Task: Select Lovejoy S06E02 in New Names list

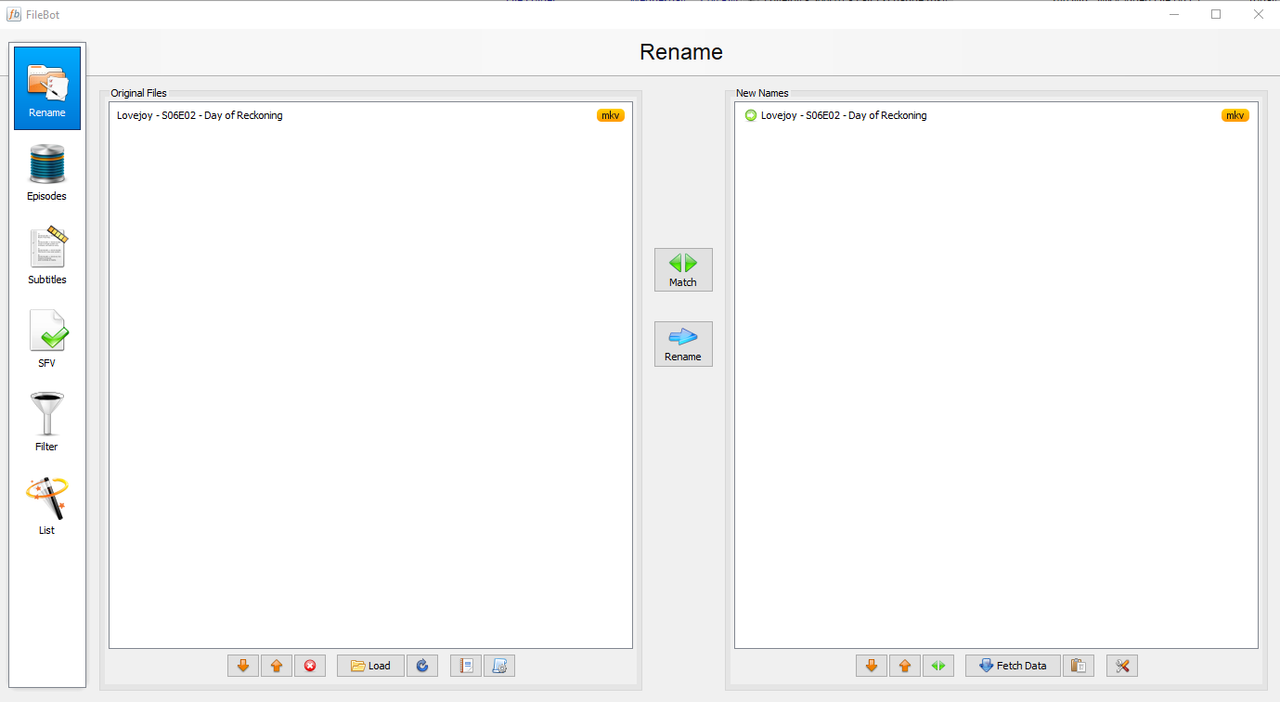Action: click(996, 116)
